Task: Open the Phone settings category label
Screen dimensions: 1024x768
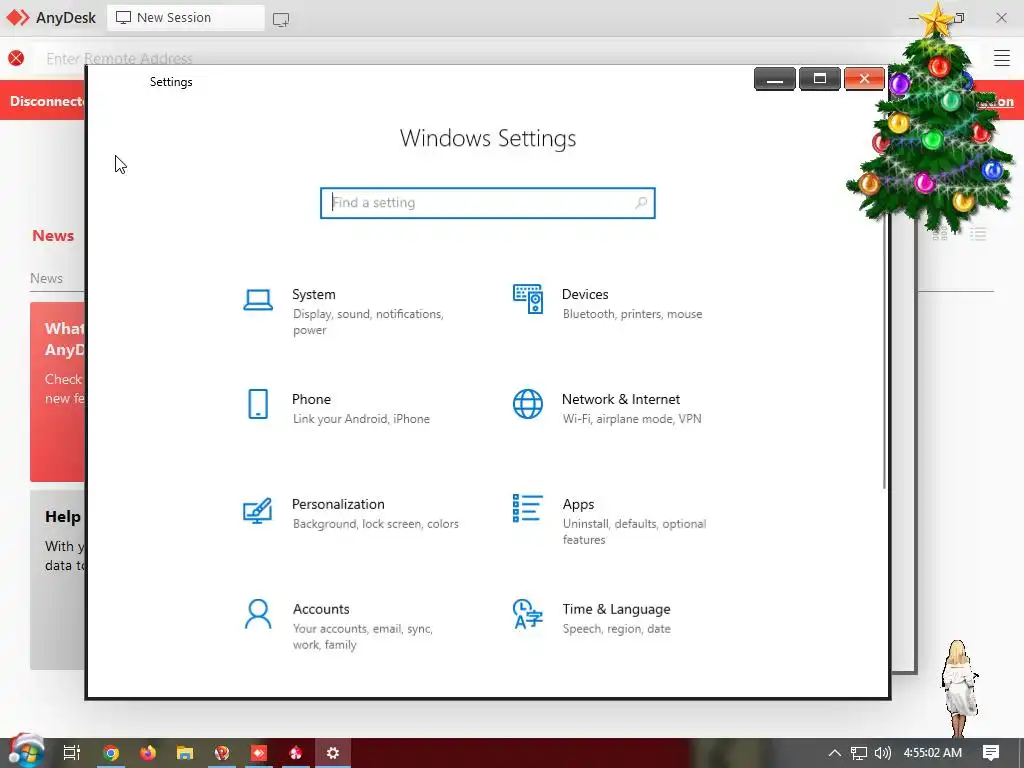Action: pos(312,399)
